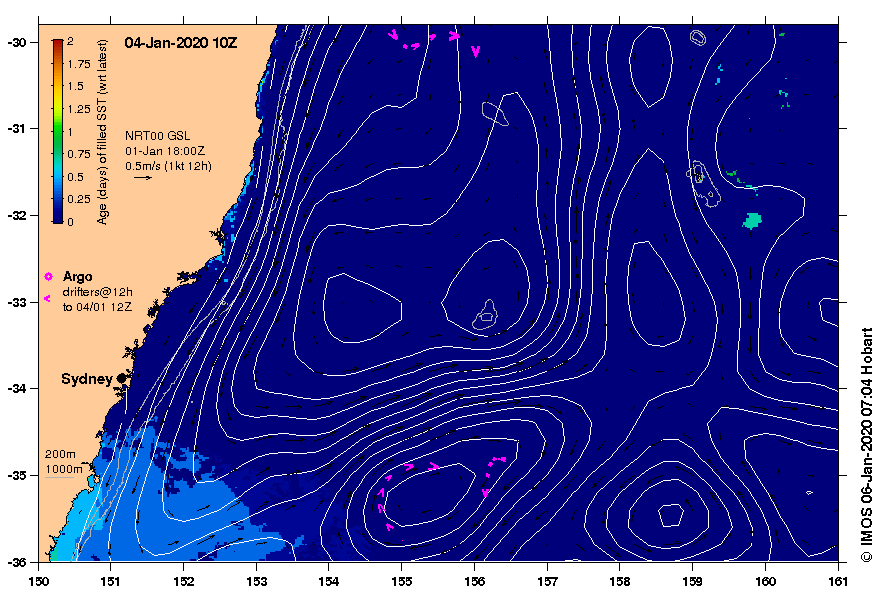Click the color bar tick label '2'
879x600 pixels.
click(x=70, y=41)
